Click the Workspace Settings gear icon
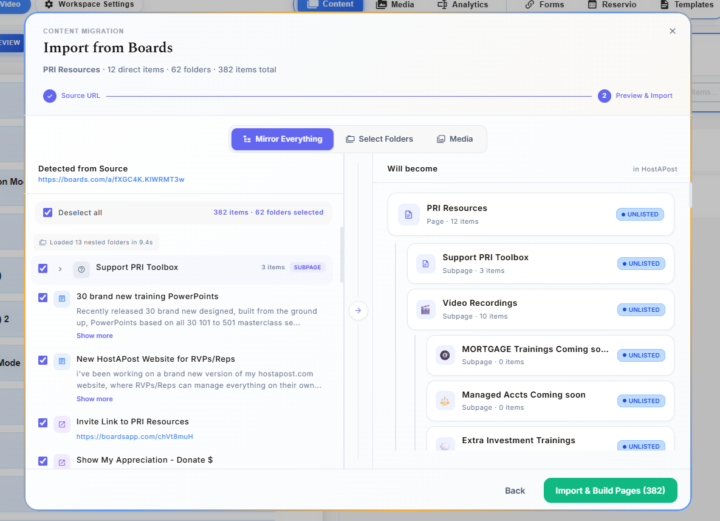The height and width of the screenshot is (521, 720). point(49,4)
